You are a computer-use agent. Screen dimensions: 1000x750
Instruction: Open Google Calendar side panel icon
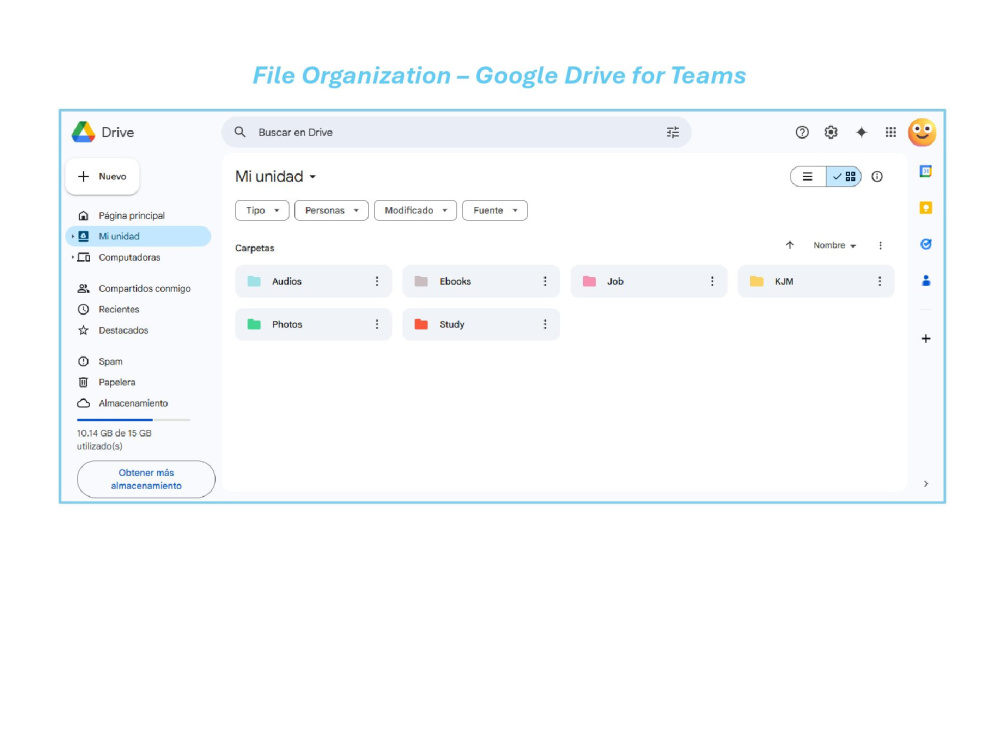click(925, 171)
